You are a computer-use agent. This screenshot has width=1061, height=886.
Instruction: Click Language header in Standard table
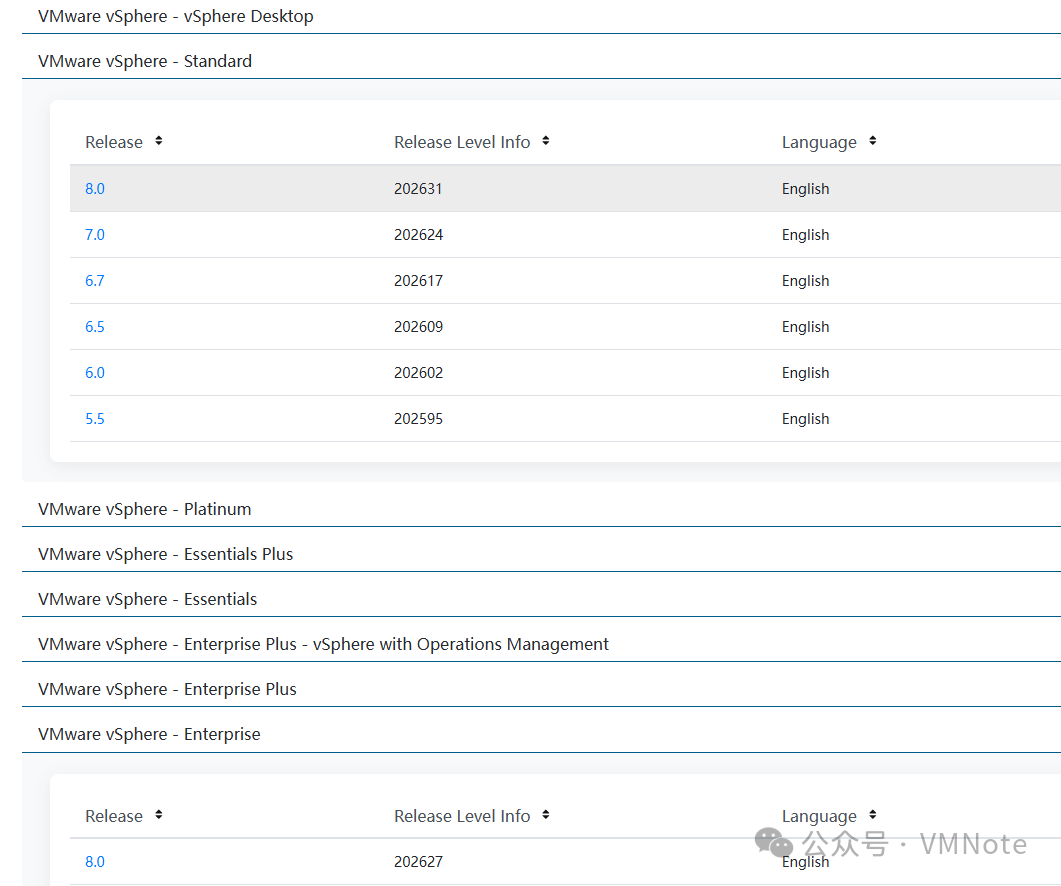coord(819,142)
